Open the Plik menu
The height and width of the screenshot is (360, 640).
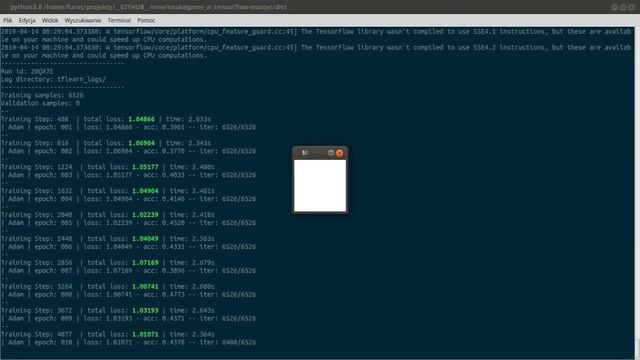(x=8, y=20)
